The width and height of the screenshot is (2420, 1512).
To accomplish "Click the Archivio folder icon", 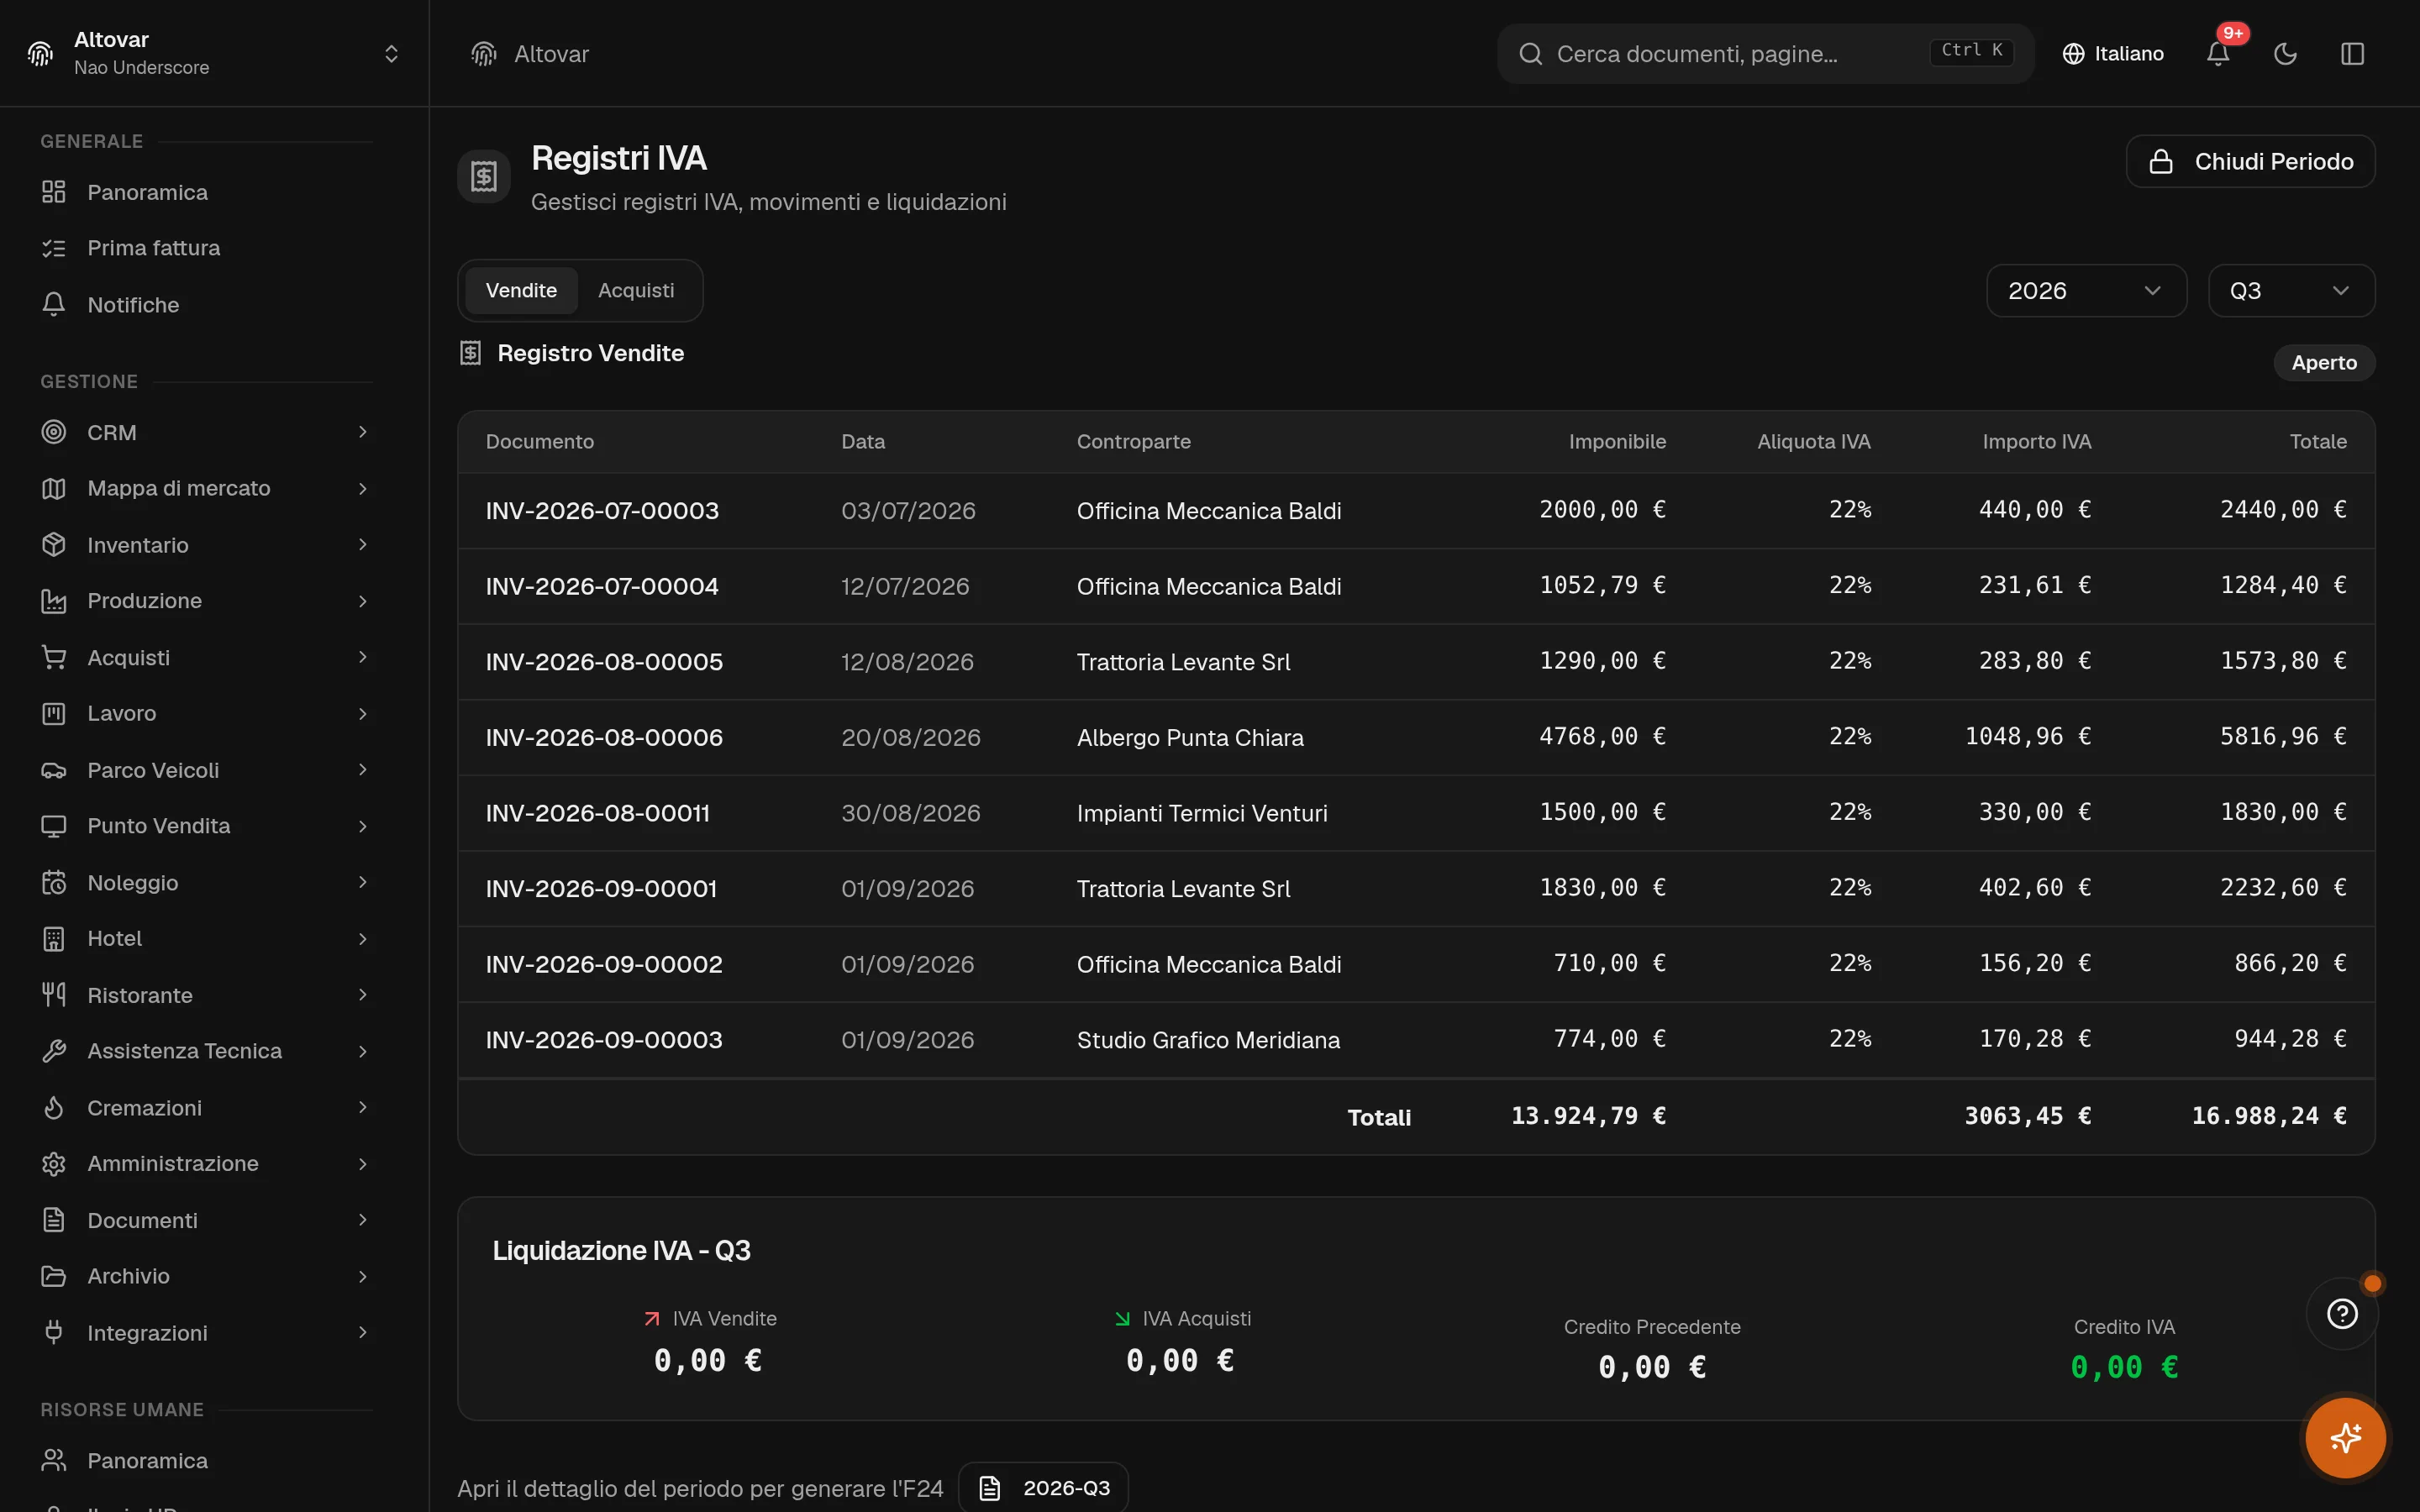I will tap(54, 1276).
